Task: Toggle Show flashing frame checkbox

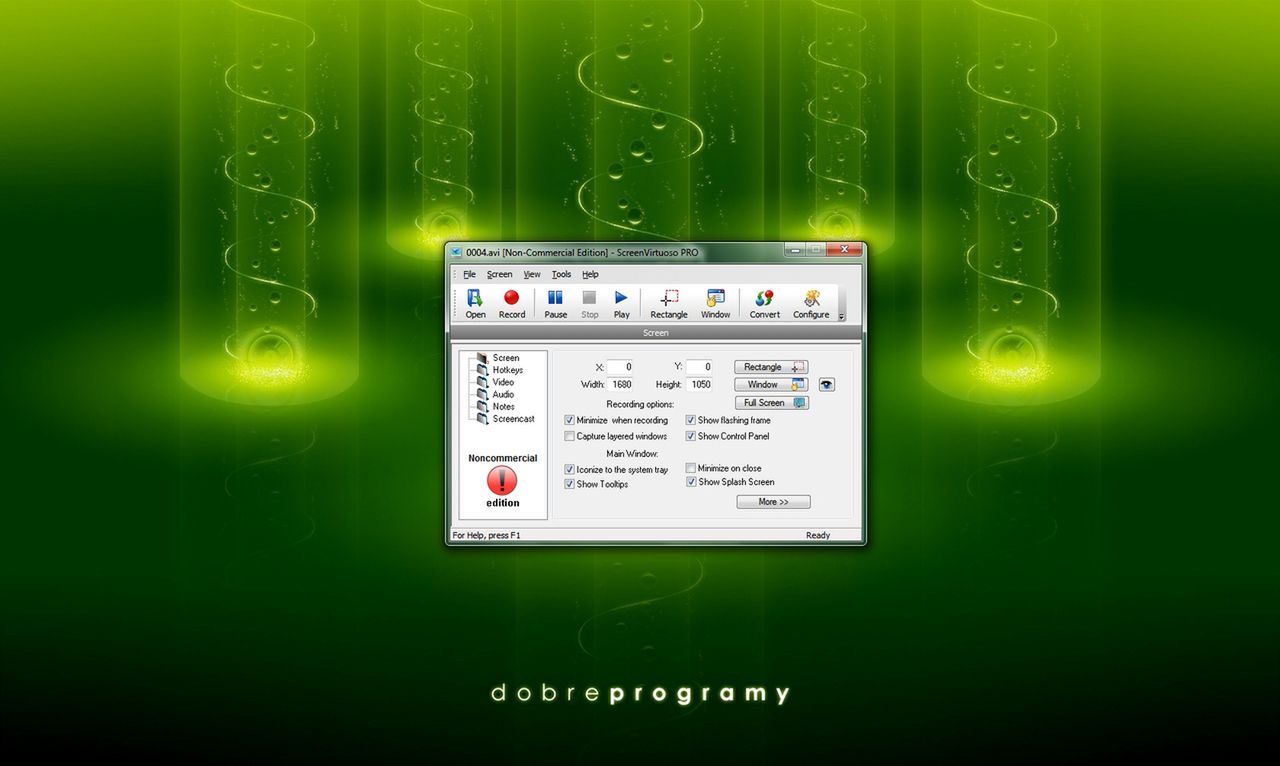Action: [x=691, y=421]
